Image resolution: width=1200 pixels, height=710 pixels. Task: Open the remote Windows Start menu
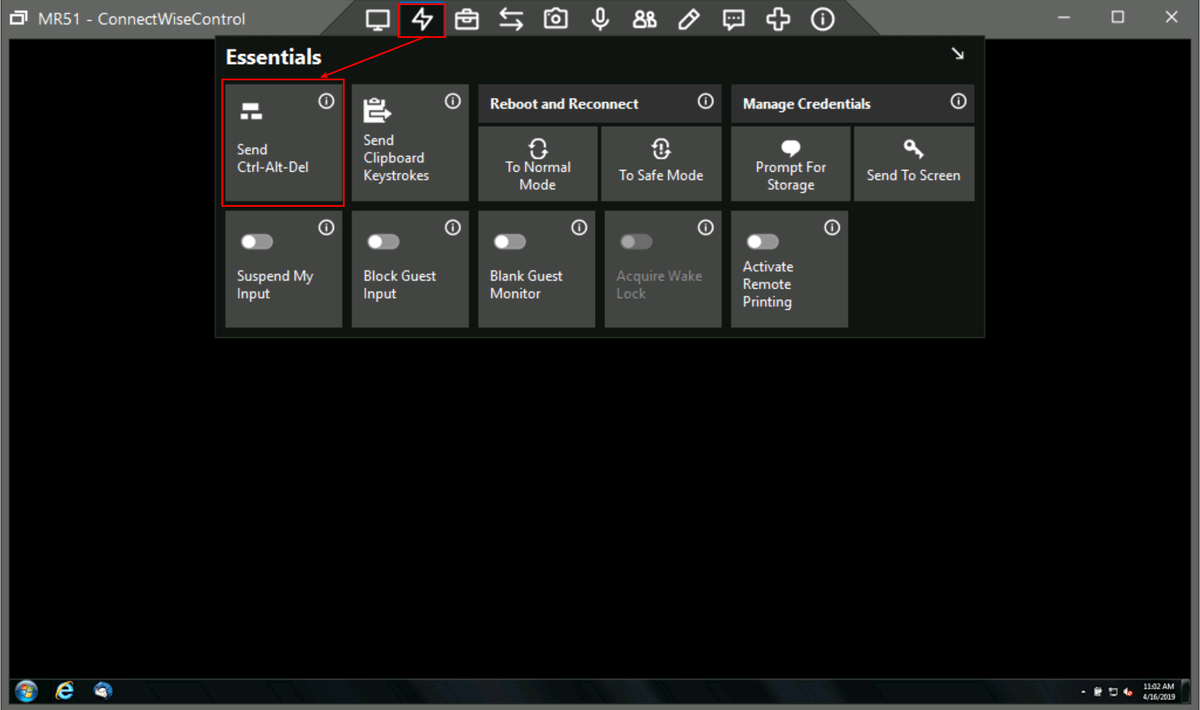point(27,691)
